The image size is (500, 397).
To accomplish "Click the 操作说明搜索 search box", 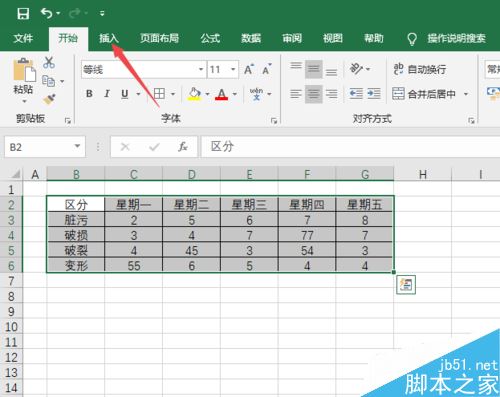I will pyautogui.click(x=447, y=39).
